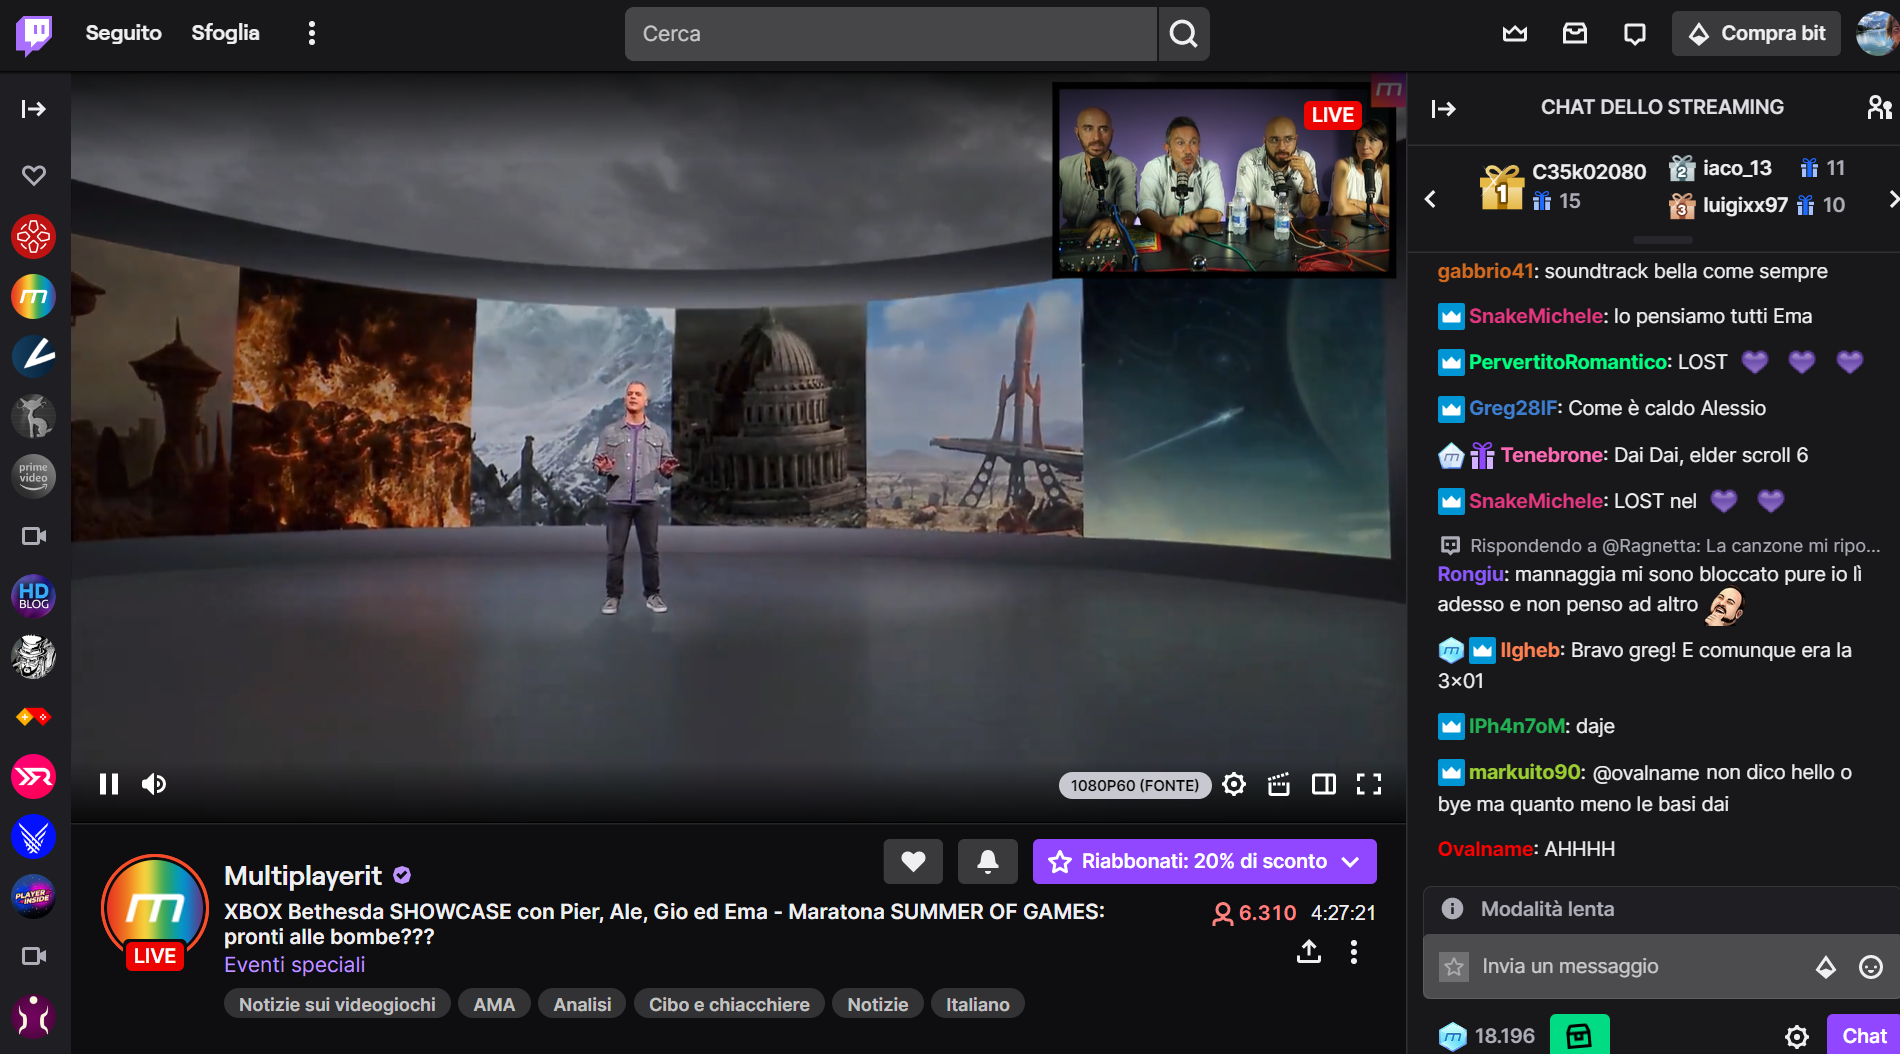The image size is (1900, 1054).
Task: Show previous gift leaderboard page
Action: (1430, 199)
